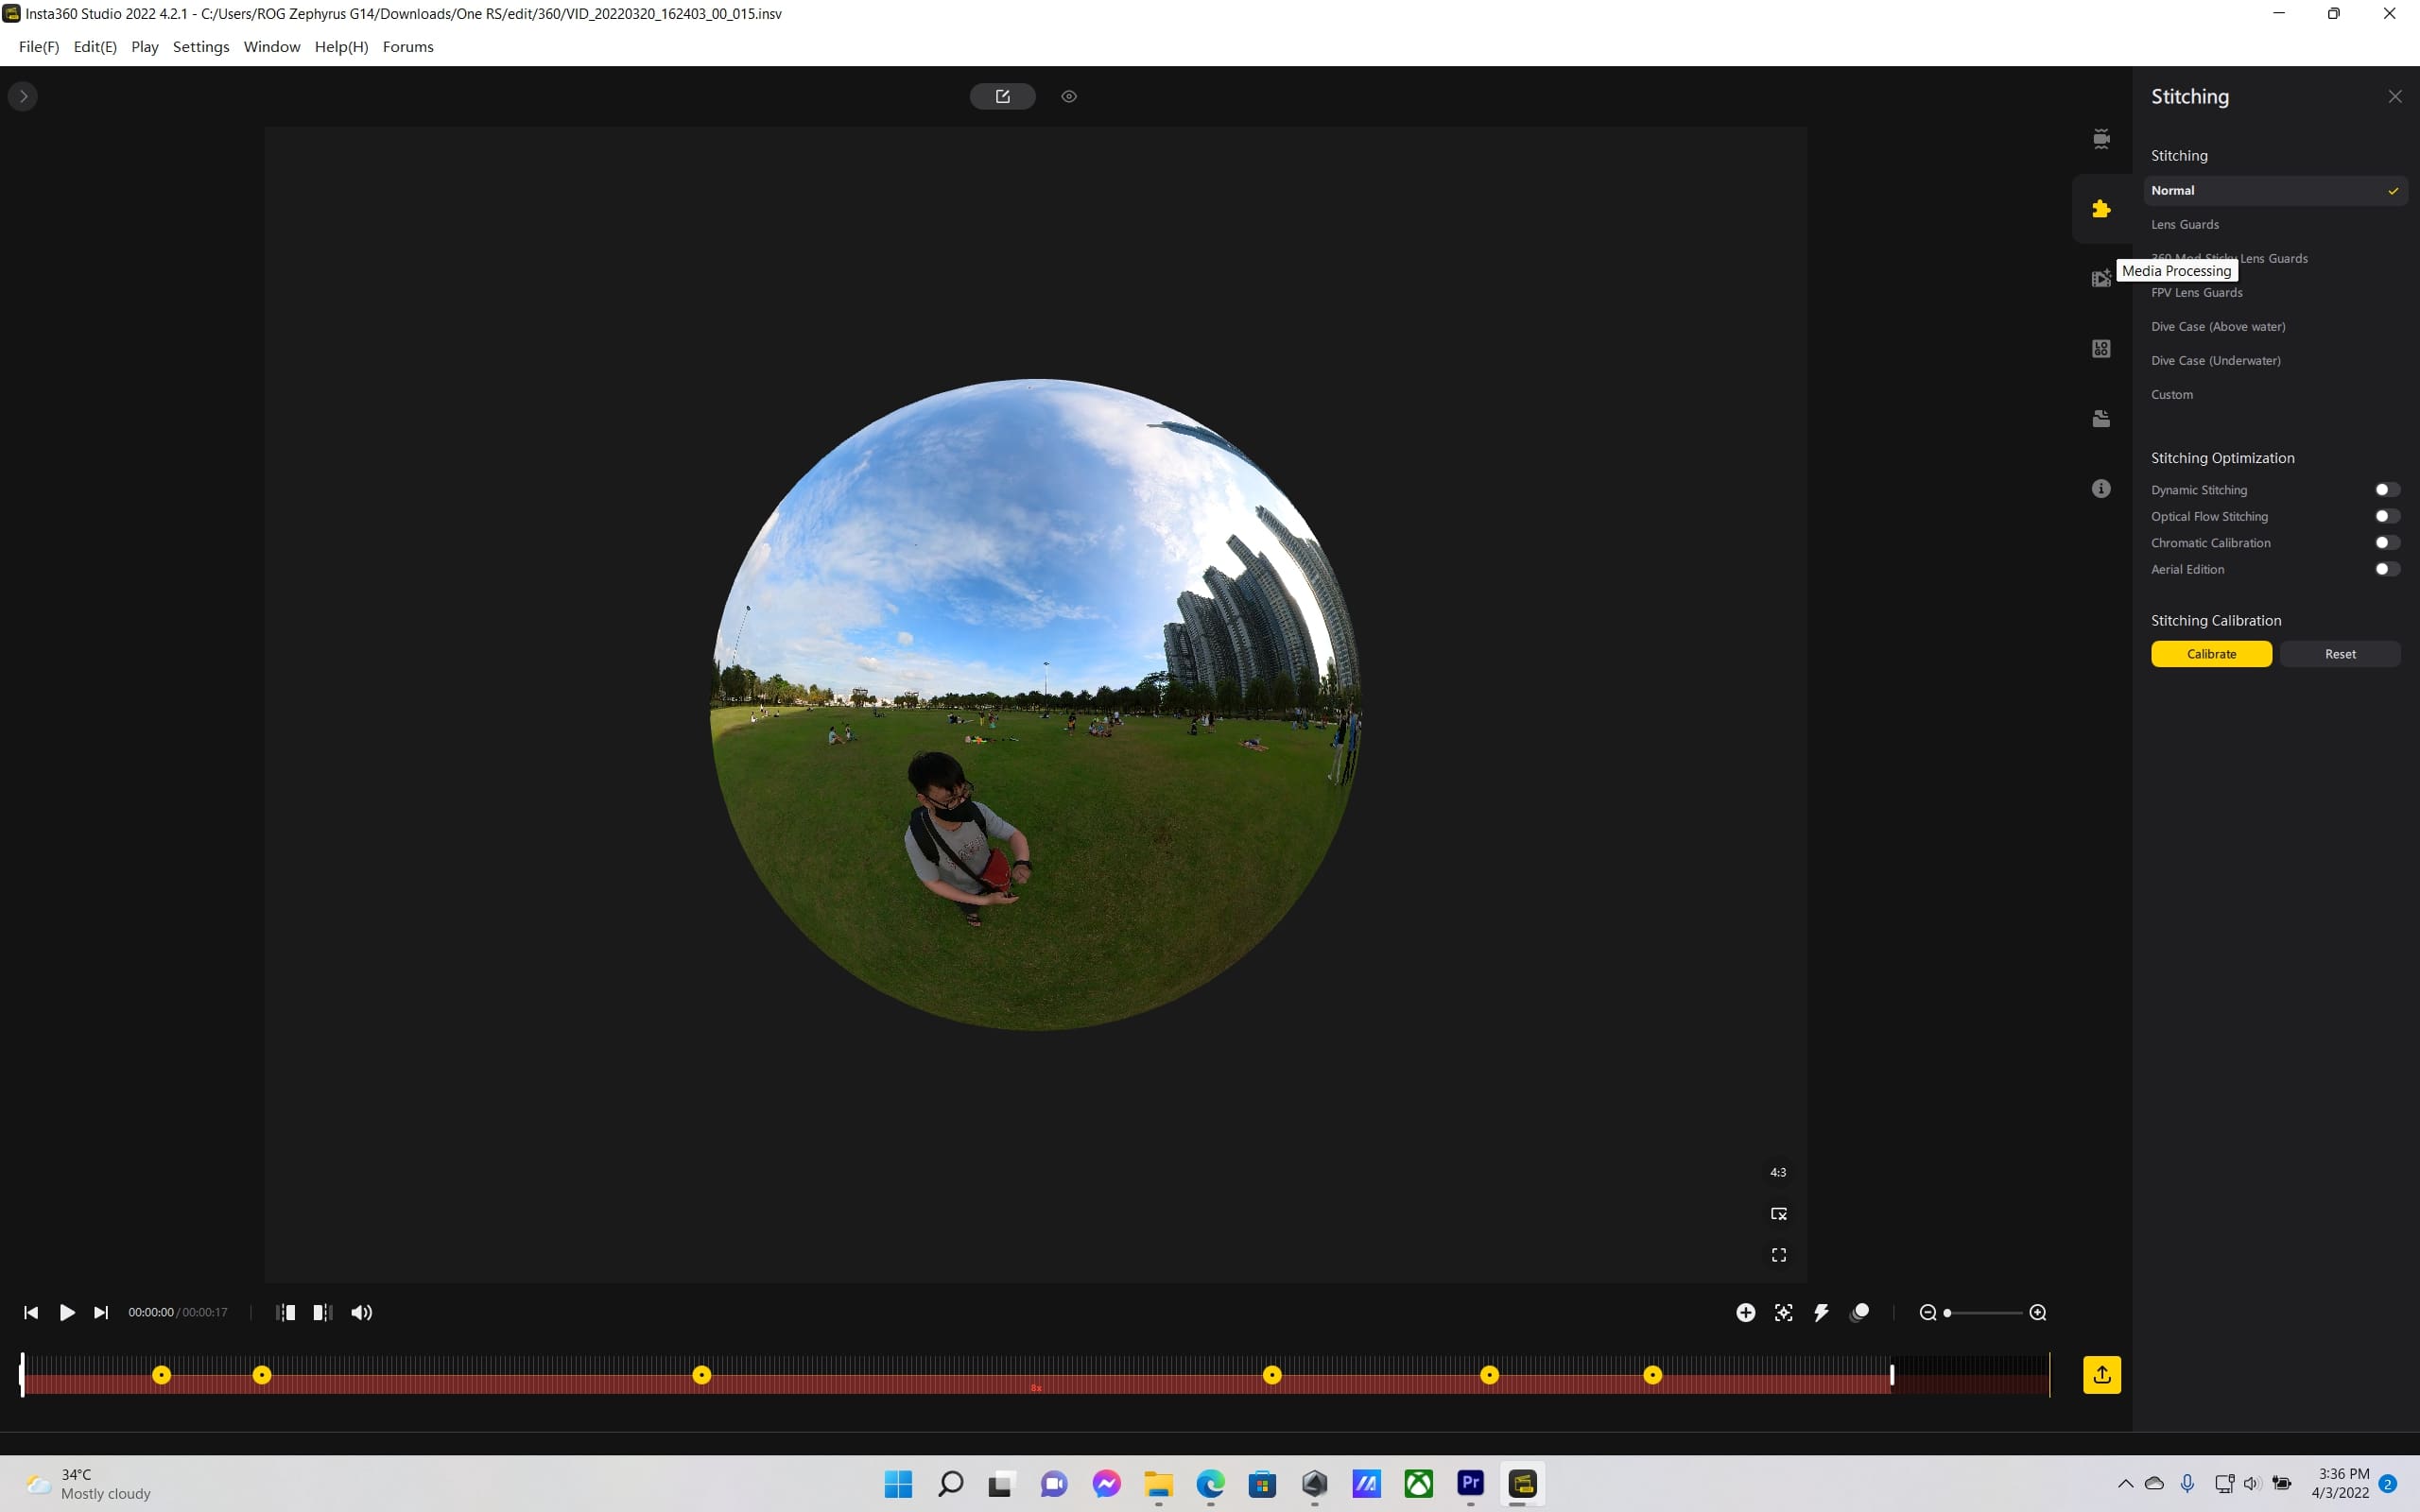Open the Settings menu
2420x1512 pixels.
point(201,47)
